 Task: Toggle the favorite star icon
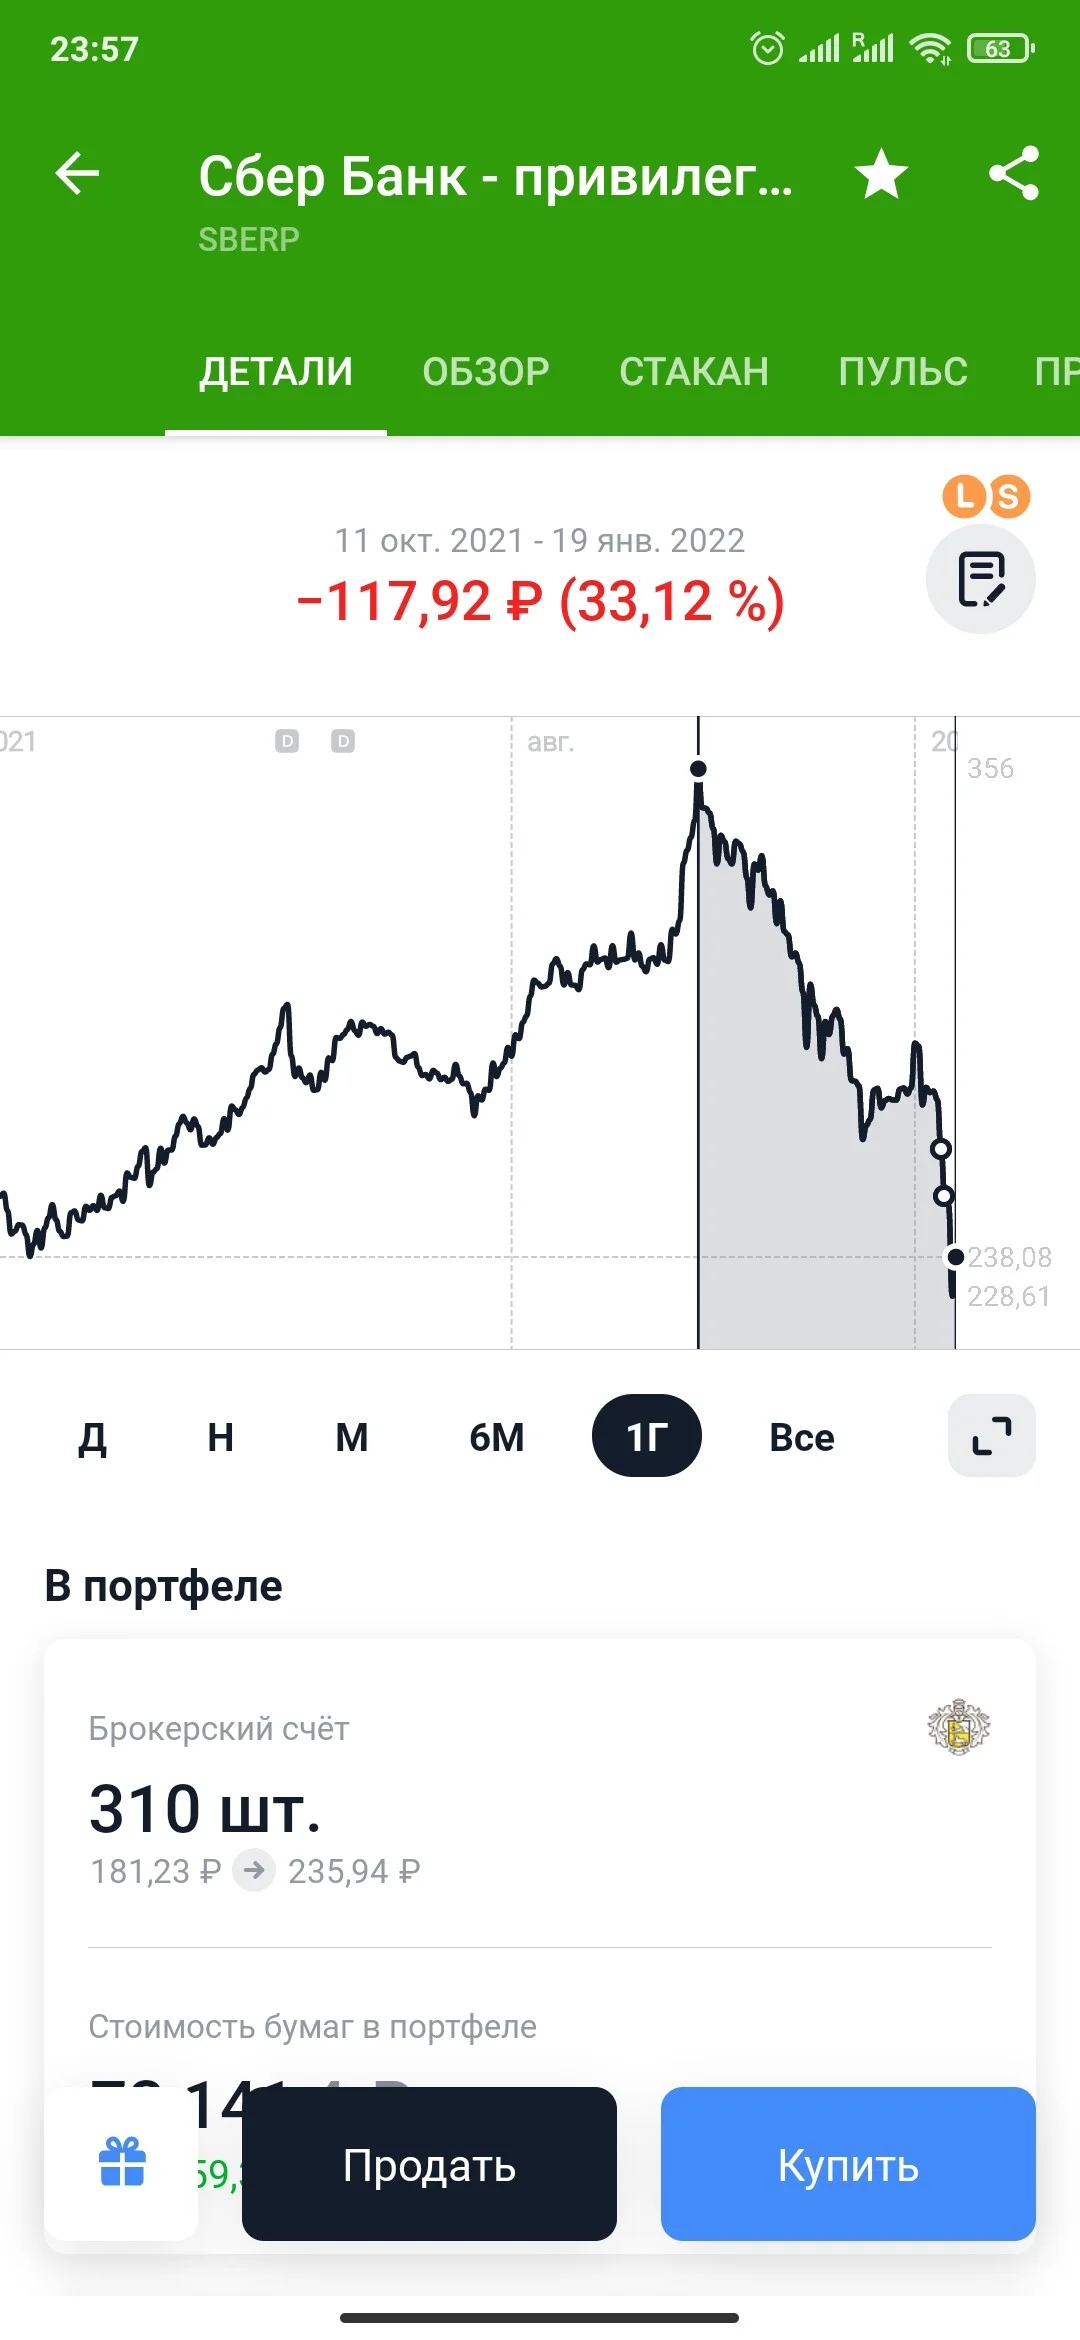881,173
